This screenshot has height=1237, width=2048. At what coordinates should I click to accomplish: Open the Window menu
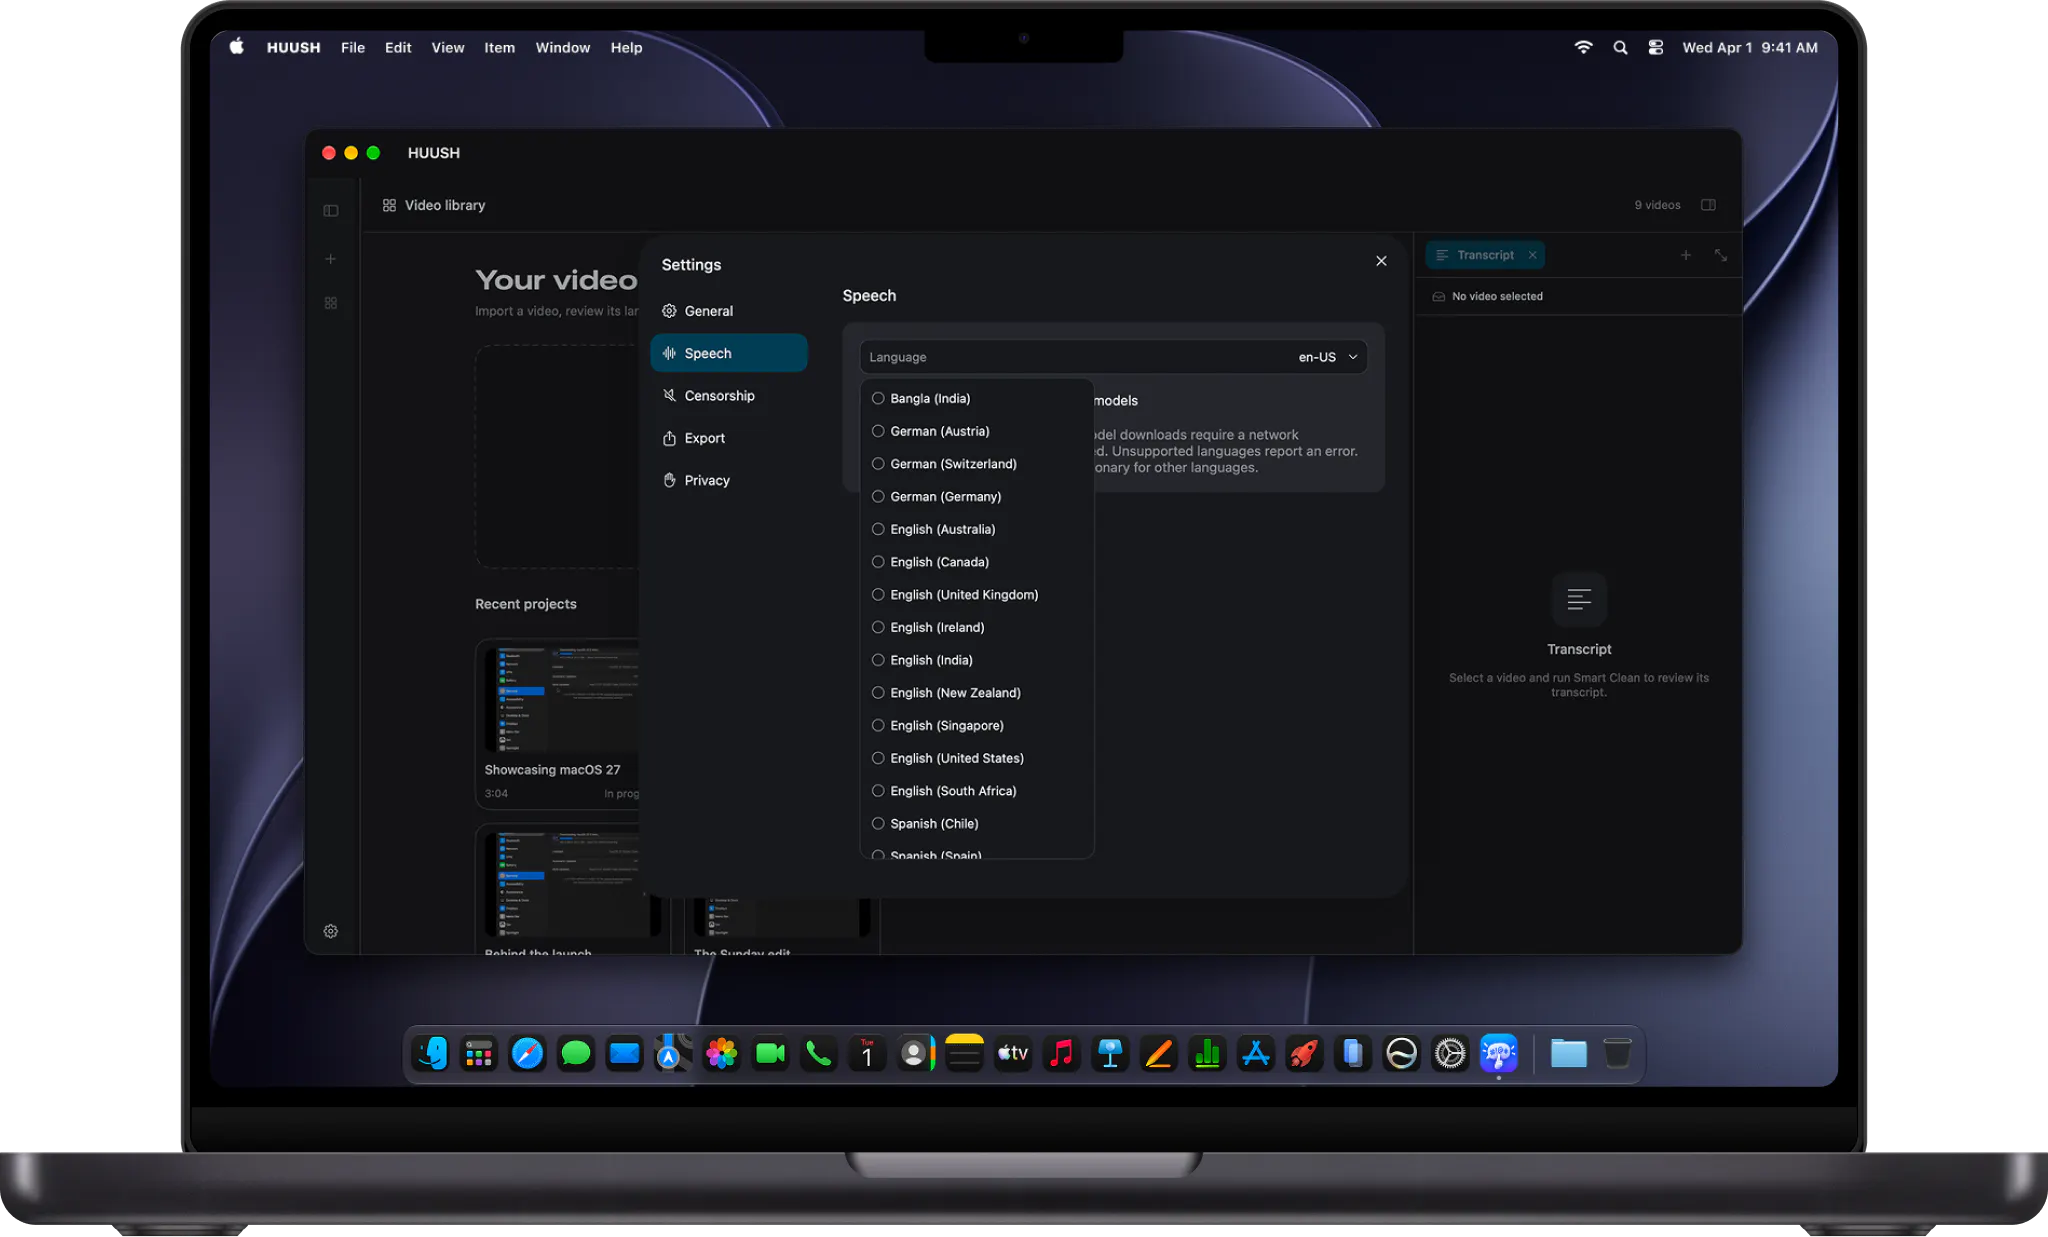(x=563, y=48)
